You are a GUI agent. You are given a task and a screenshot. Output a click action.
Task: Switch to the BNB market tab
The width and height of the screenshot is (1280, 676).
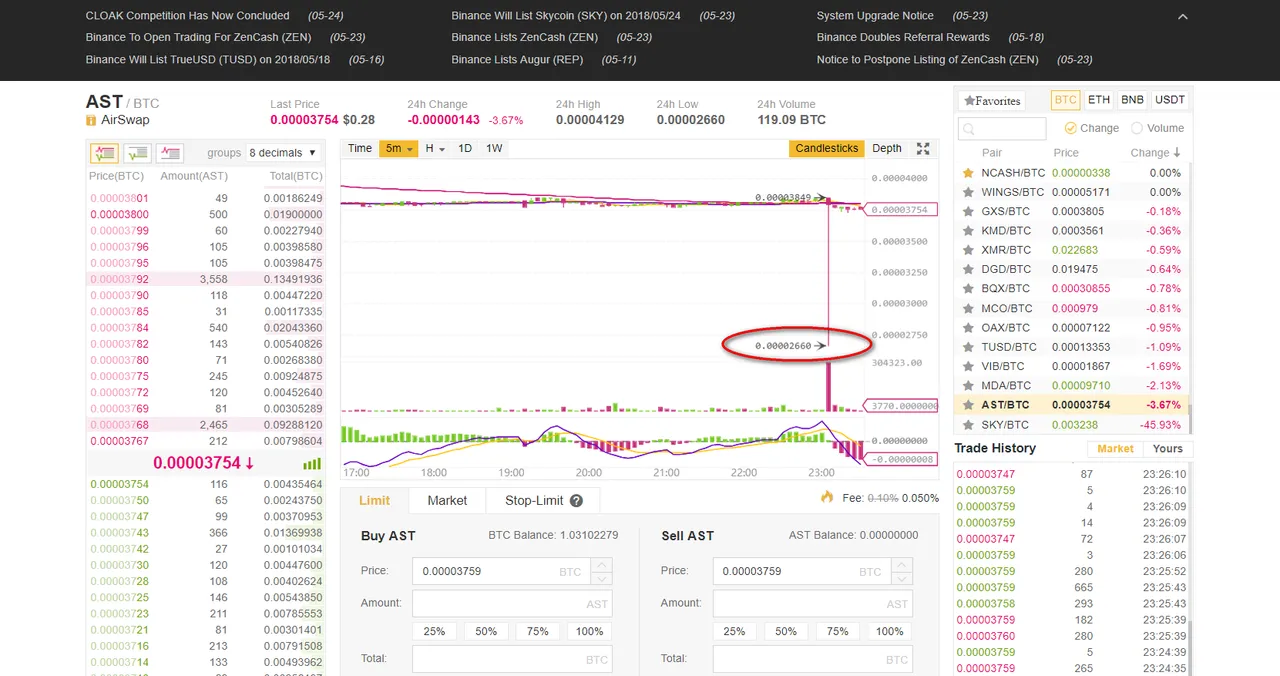tap(1132, 100)
